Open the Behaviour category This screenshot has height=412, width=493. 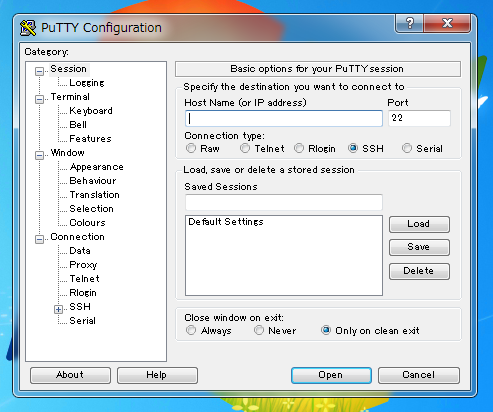pyautogui.click(x=93, y=181)
